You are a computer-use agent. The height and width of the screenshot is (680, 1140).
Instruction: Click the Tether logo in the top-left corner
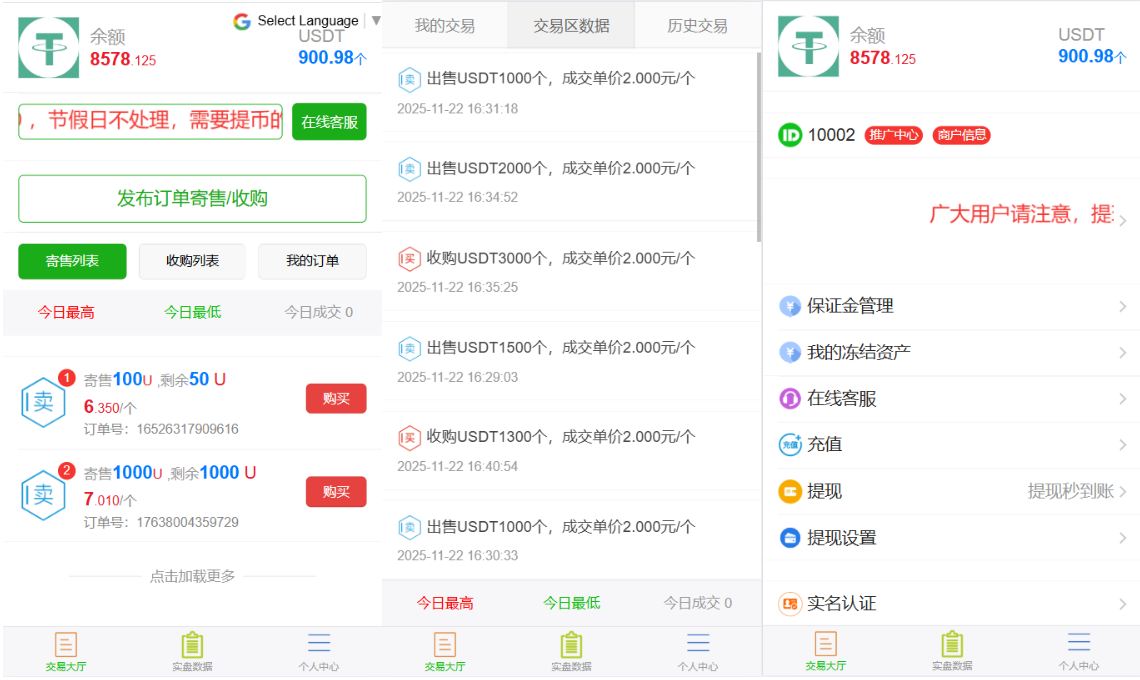(48, 47)
